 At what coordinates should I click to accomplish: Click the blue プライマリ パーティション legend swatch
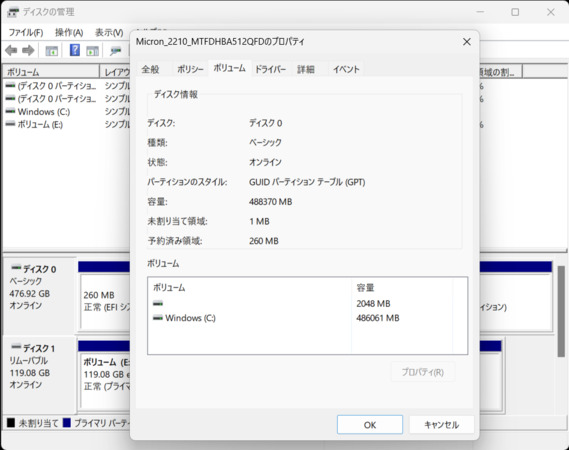click(x=66, y=422)
